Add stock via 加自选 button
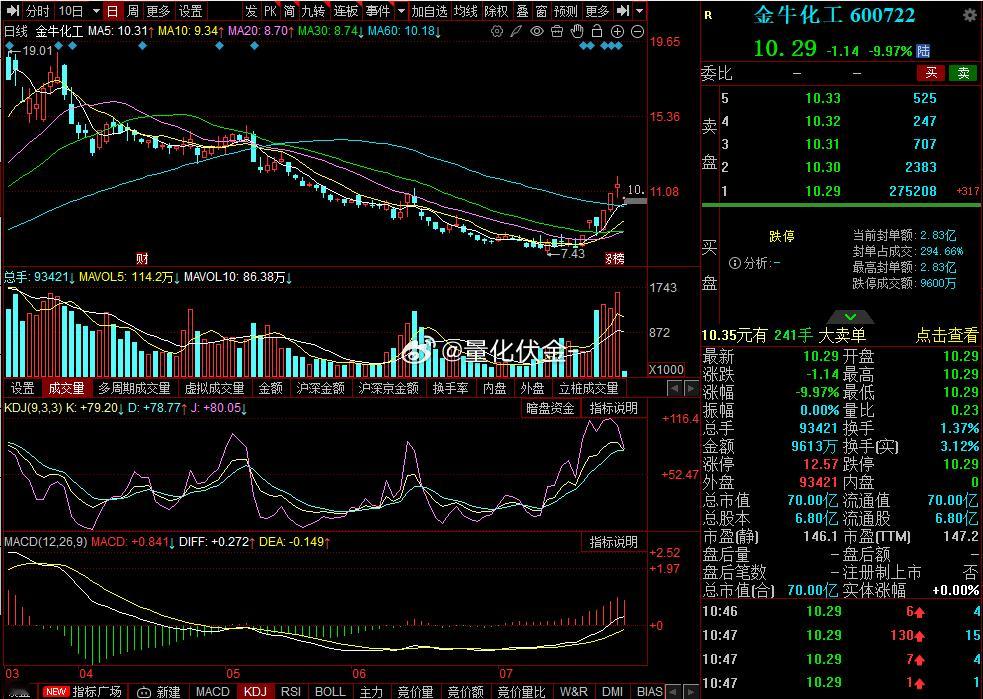Viewport: 983px width, 699px height. pyautogui.click(x=429, y=11)
